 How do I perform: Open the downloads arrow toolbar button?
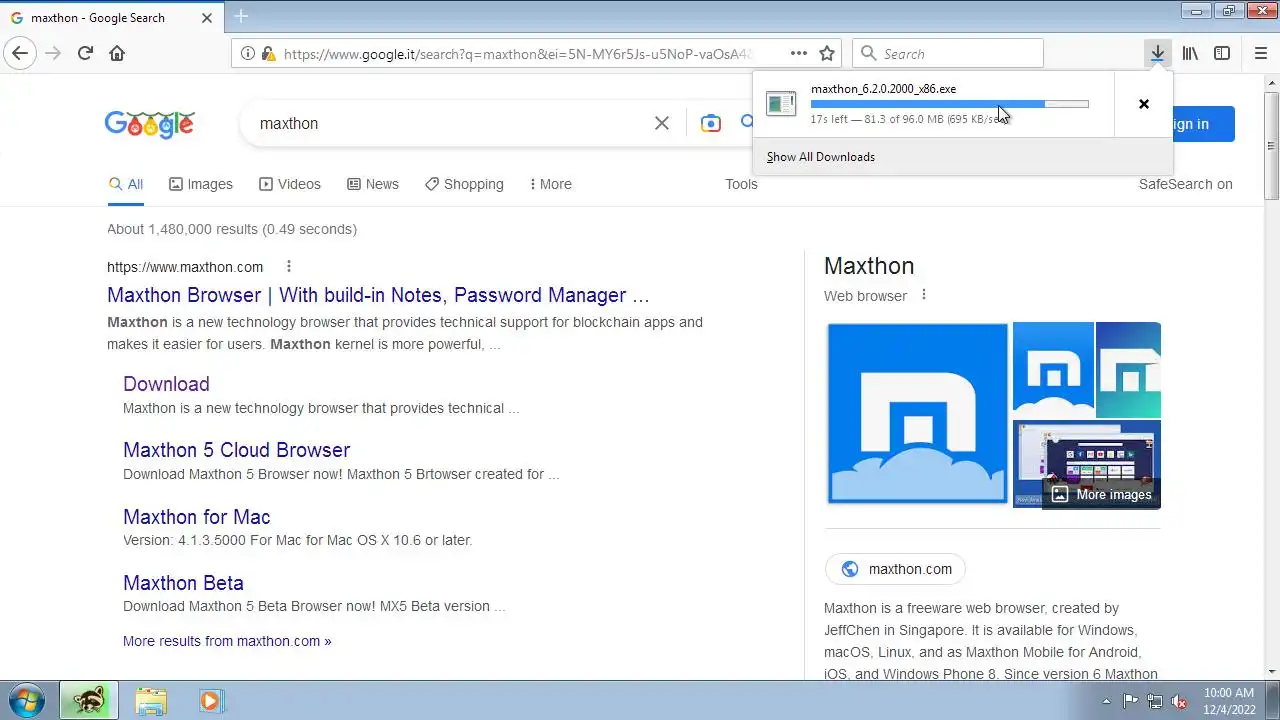tap(1157, 53)
